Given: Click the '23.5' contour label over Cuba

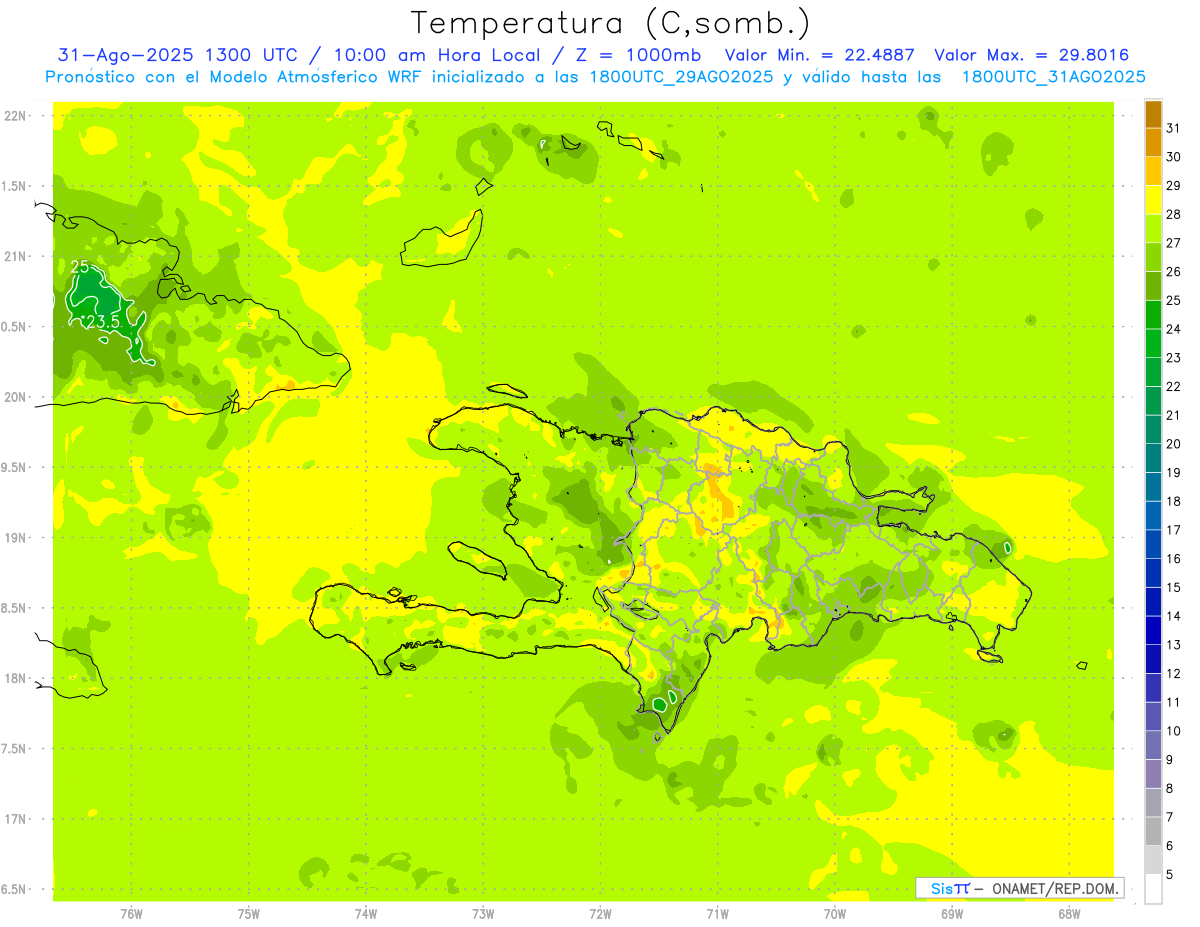Looking at the screenshot, I should pyautogui.click(x=103, y=322).
